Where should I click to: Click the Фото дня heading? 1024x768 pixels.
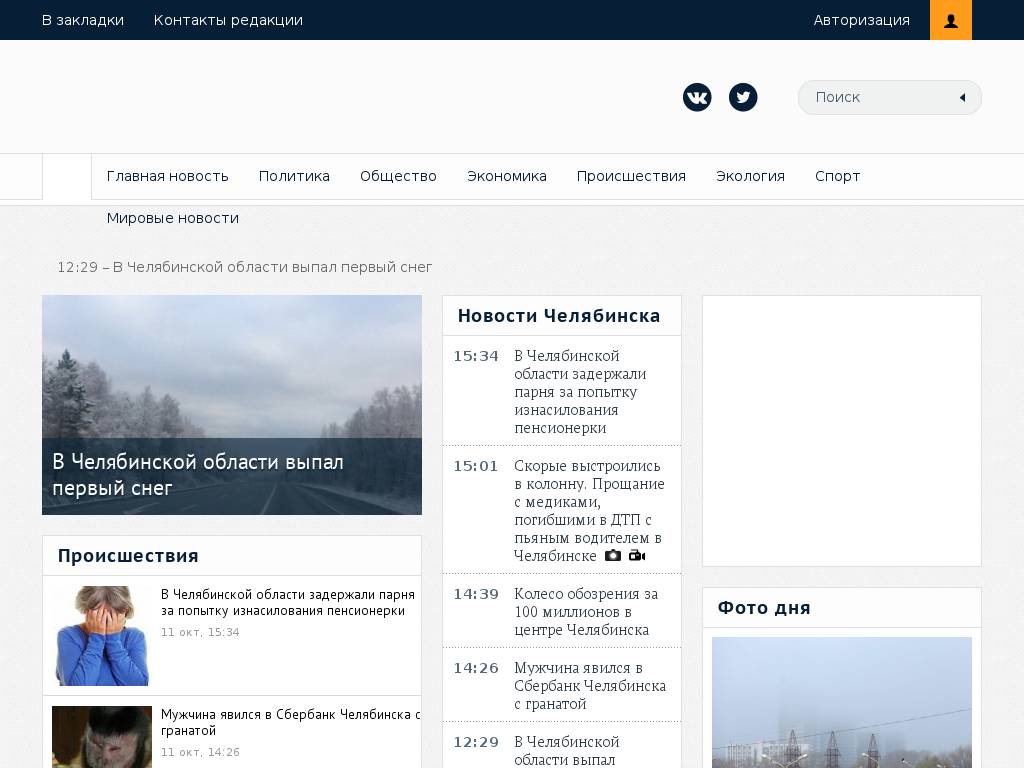pos(764,608)
